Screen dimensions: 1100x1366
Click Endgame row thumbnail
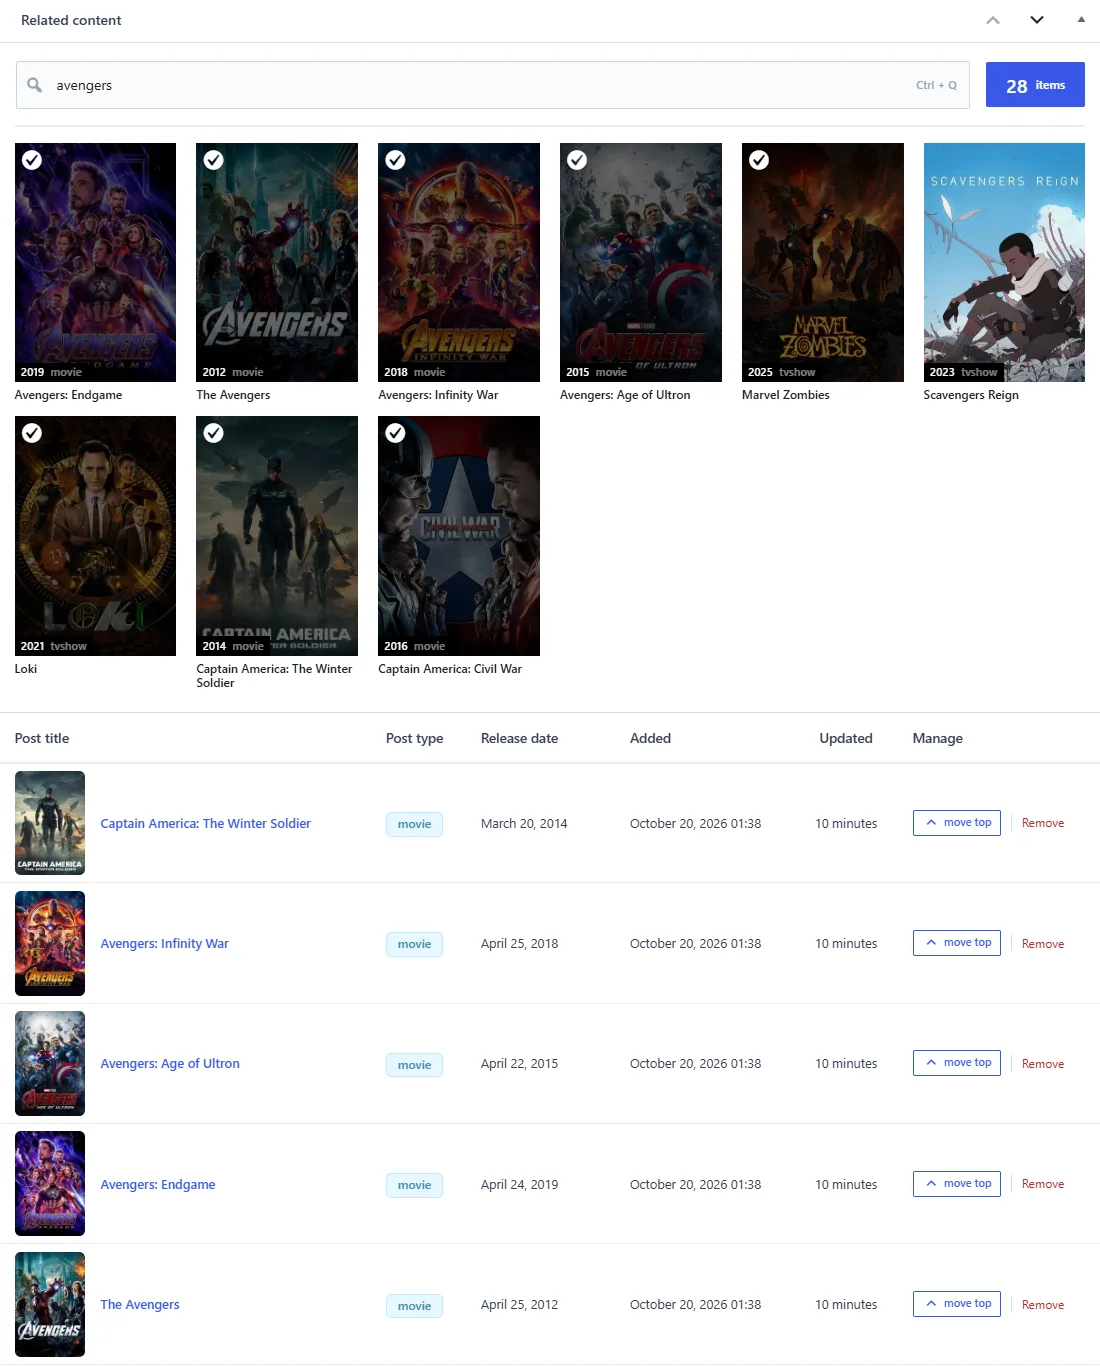[x=50, y=1184]
